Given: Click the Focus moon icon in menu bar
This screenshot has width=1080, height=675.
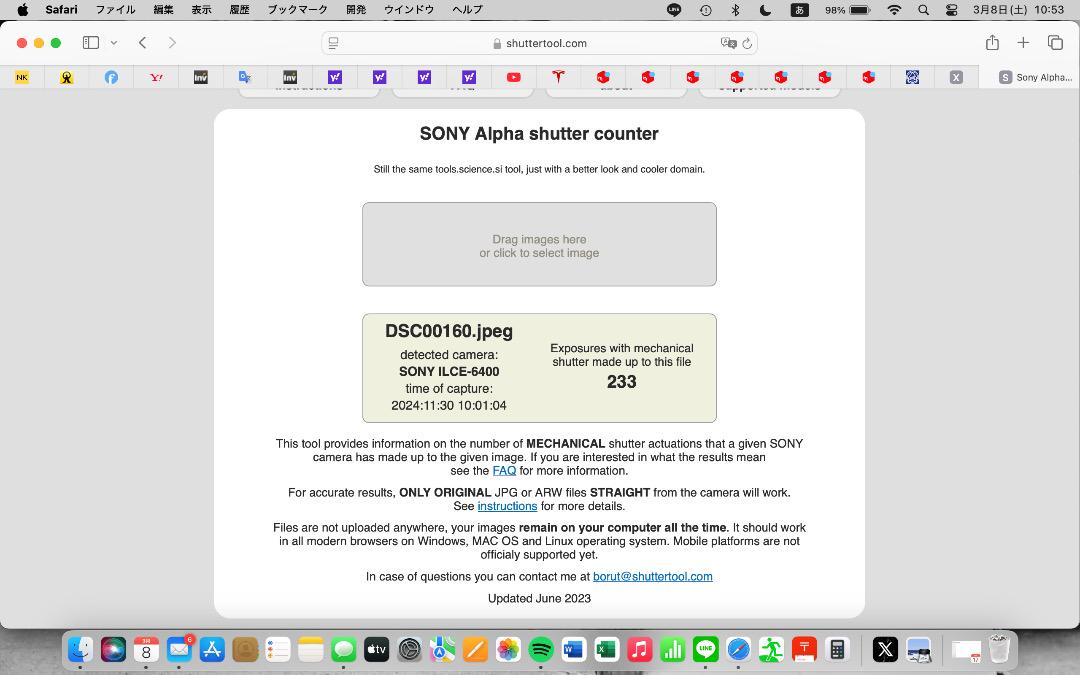Looking at the screenshot, I should pos(765,10).
